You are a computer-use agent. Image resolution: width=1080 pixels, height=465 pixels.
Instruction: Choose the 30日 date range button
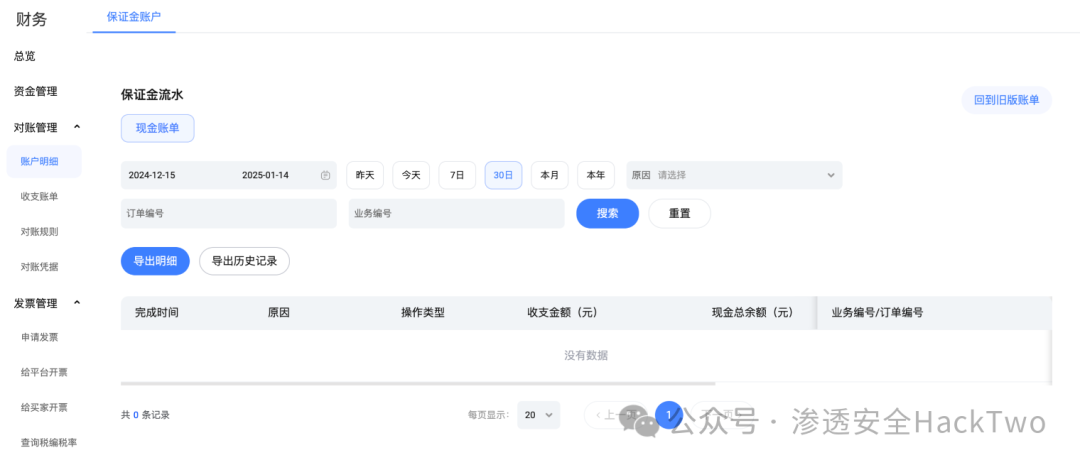(503, 175)
